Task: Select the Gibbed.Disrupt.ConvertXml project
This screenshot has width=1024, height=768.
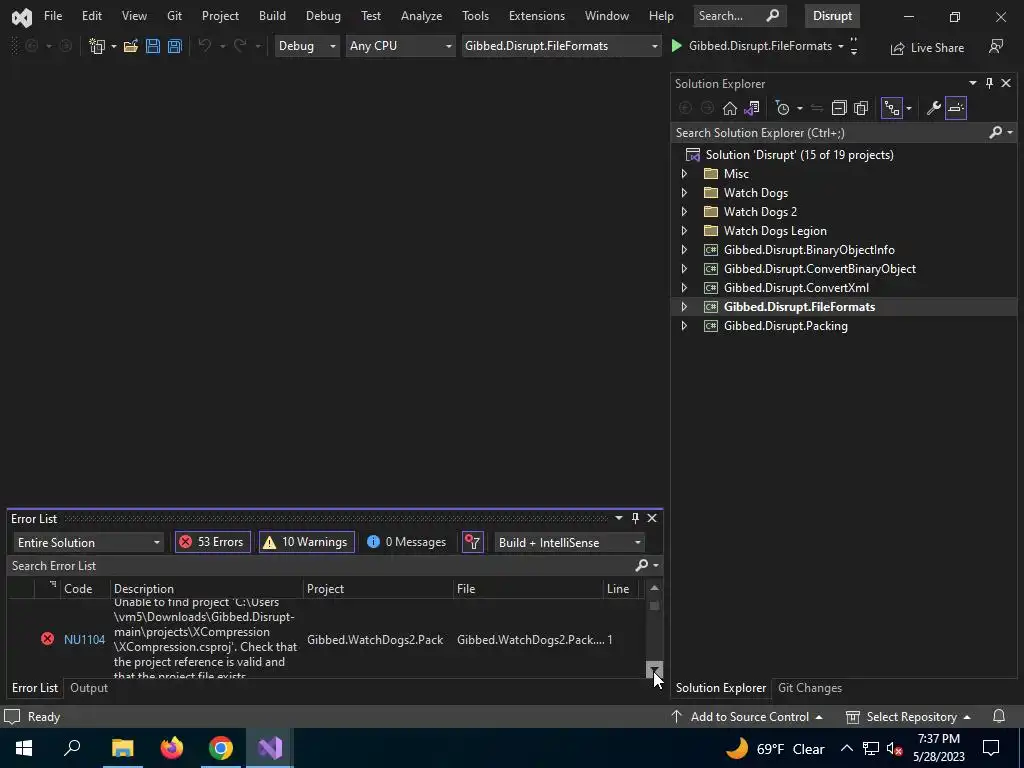Action: (x=796, y=288)
